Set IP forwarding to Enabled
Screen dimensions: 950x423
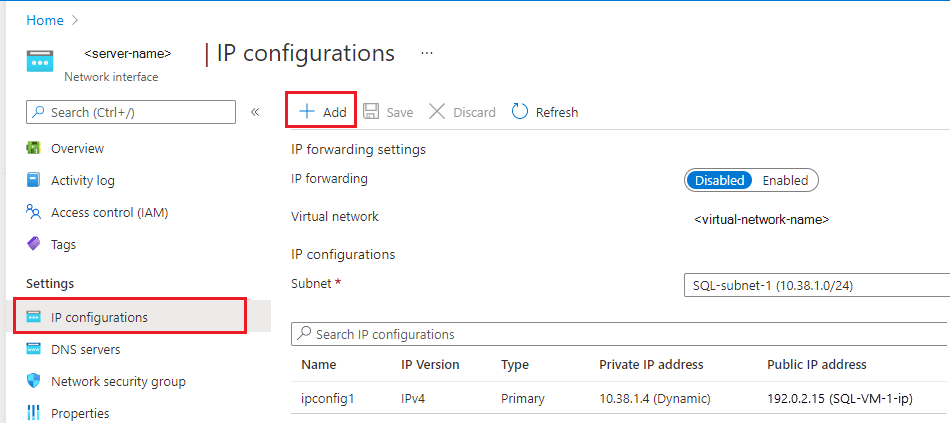pyautogui.click(x=785, y=181)
